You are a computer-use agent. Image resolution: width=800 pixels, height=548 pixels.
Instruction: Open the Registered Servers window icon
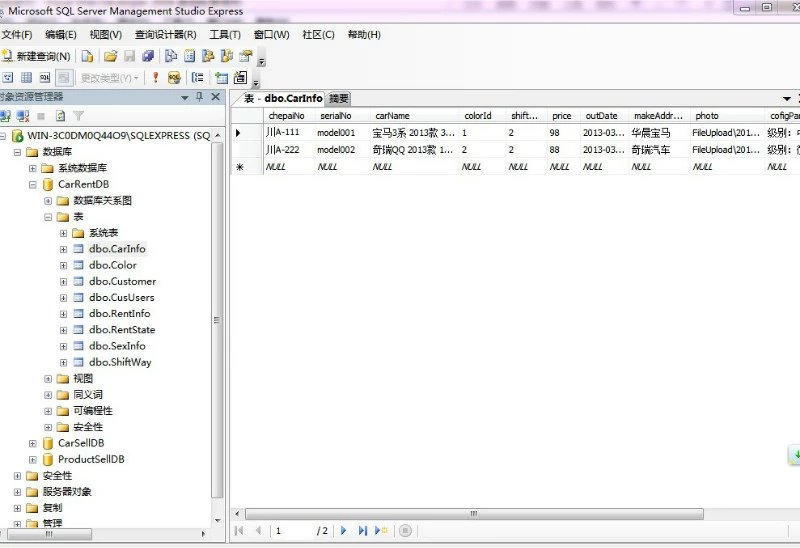pyautogui.click(x=171, y=56)
